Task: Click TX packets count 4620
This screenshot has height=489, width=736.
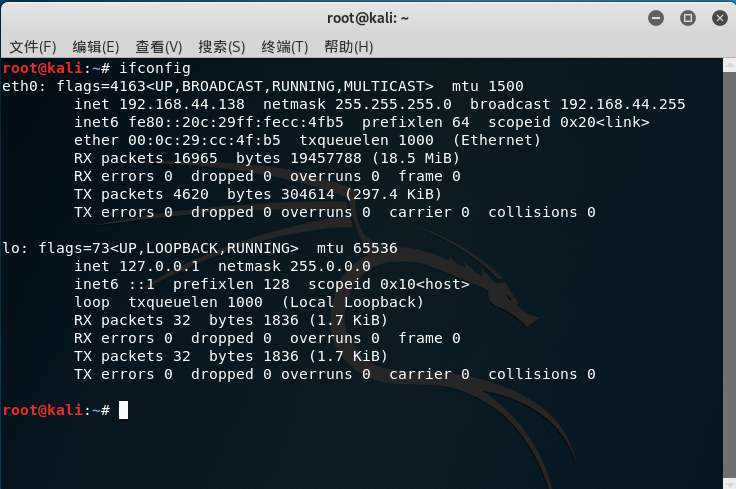Action: (x=191, y=194)
